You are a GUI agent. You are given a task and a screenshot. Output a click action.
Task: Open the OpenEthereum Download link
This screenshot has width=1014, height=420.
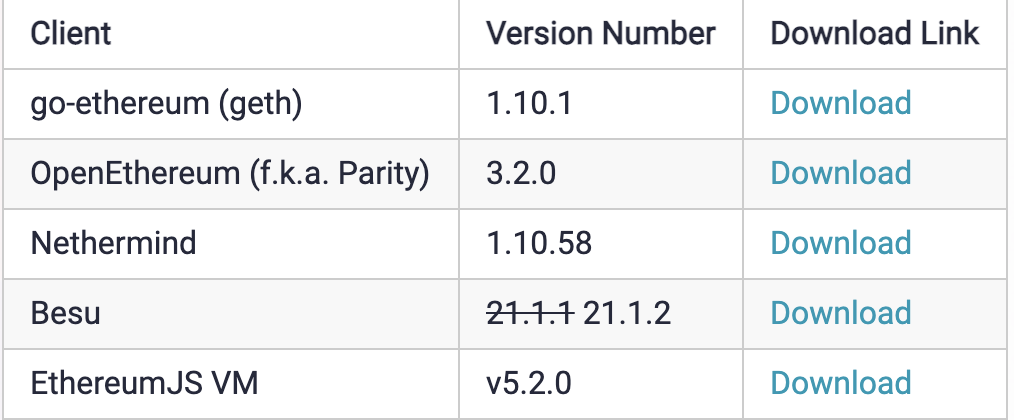(x=840, y=173)
